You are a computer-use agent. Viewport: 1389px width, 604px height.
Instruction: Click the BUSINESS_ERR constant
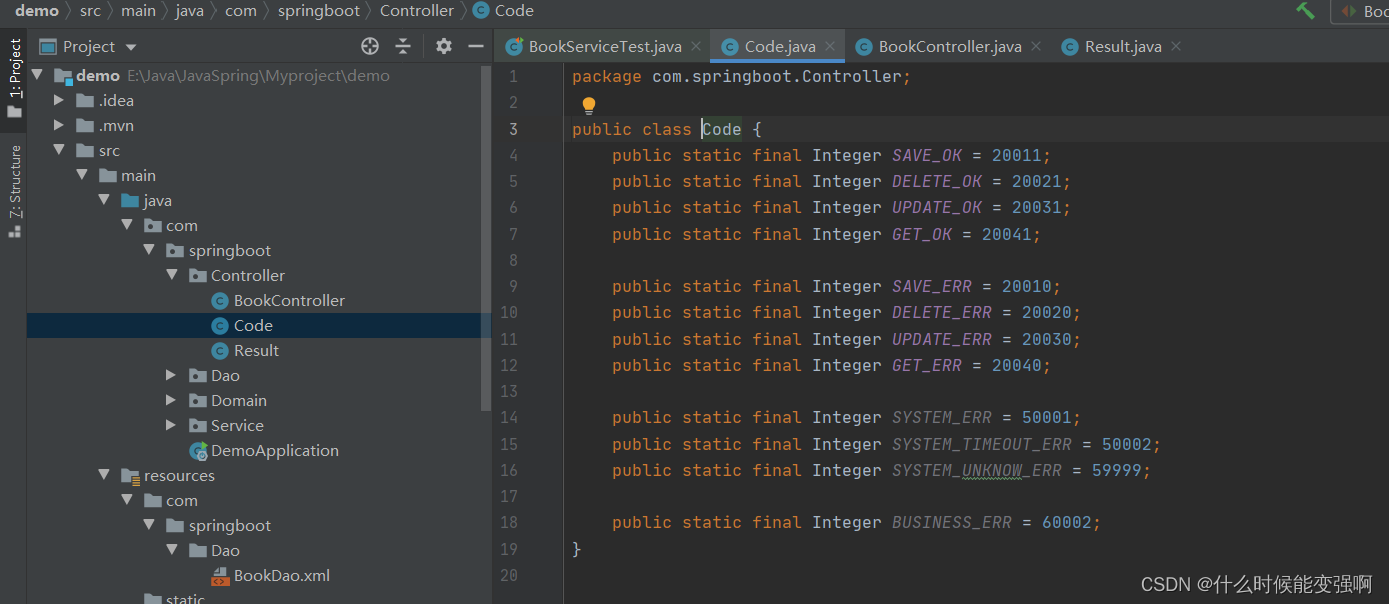click(952, 522)
